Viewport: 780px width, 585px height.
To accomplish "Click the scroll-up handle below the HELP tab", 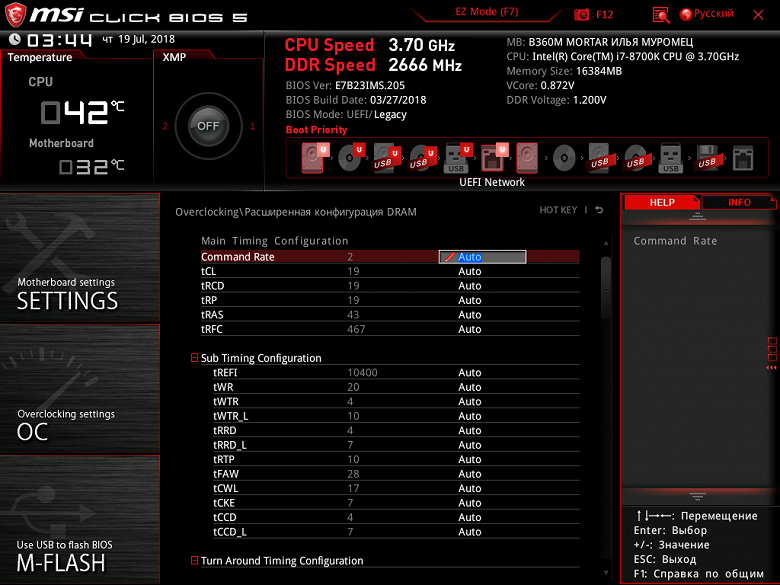I will click(x=697, y=216).
